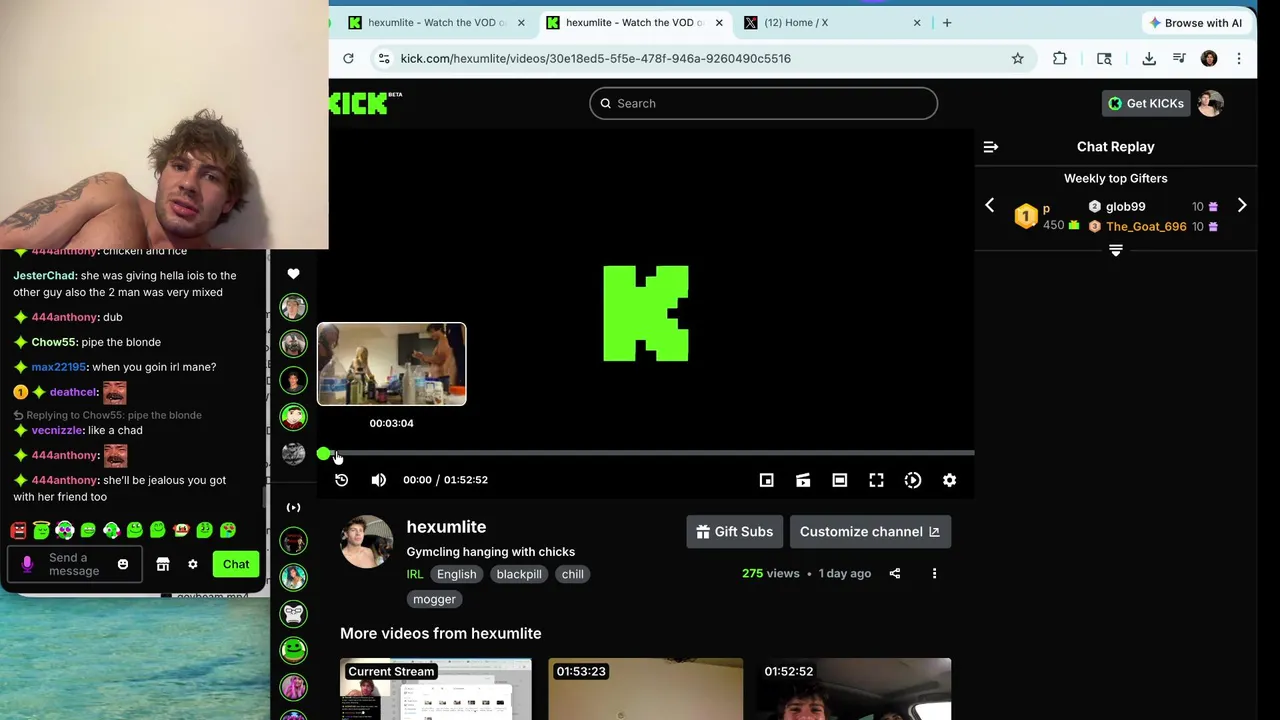Image resolution: width=1280 pixels, height=720 pixels.
Task: Click the Browse with AI button
Action: (1195, 23)
